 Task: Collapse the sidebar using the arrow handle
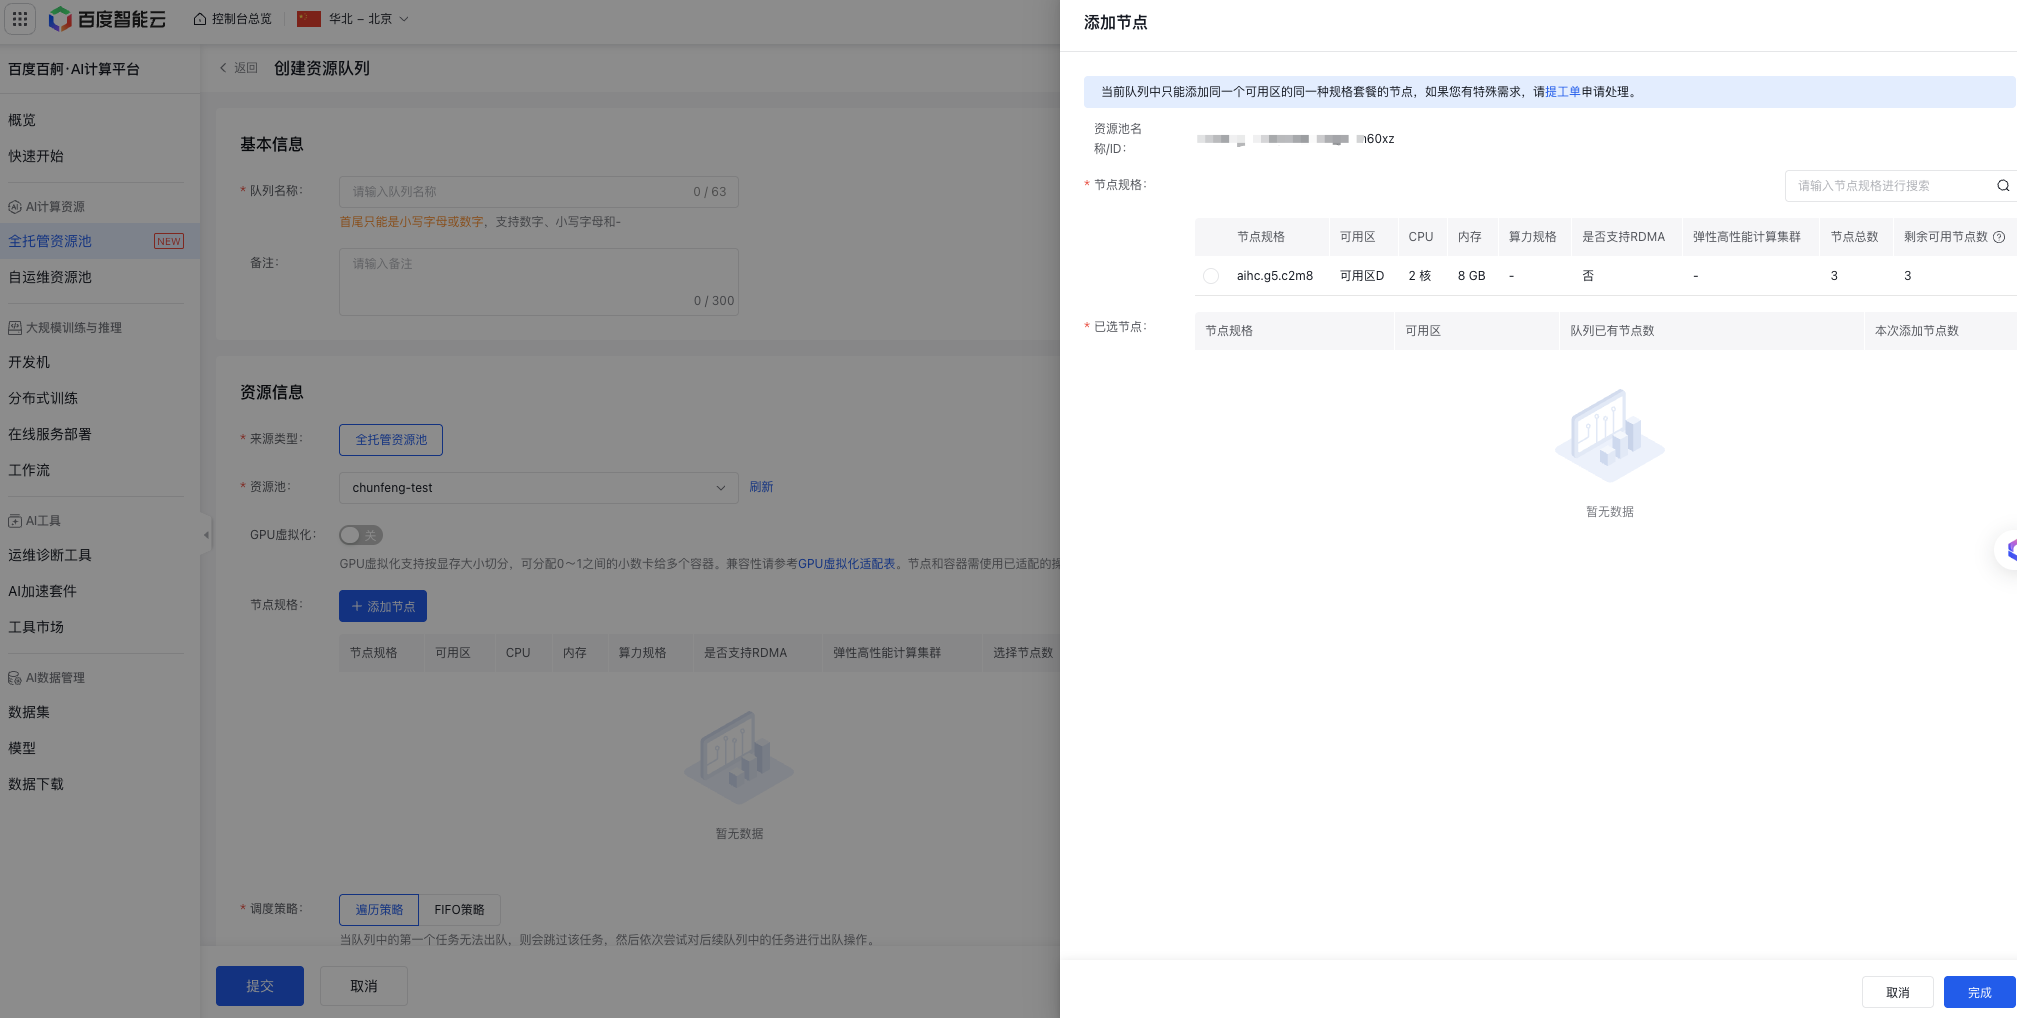[x=206, y=535]
